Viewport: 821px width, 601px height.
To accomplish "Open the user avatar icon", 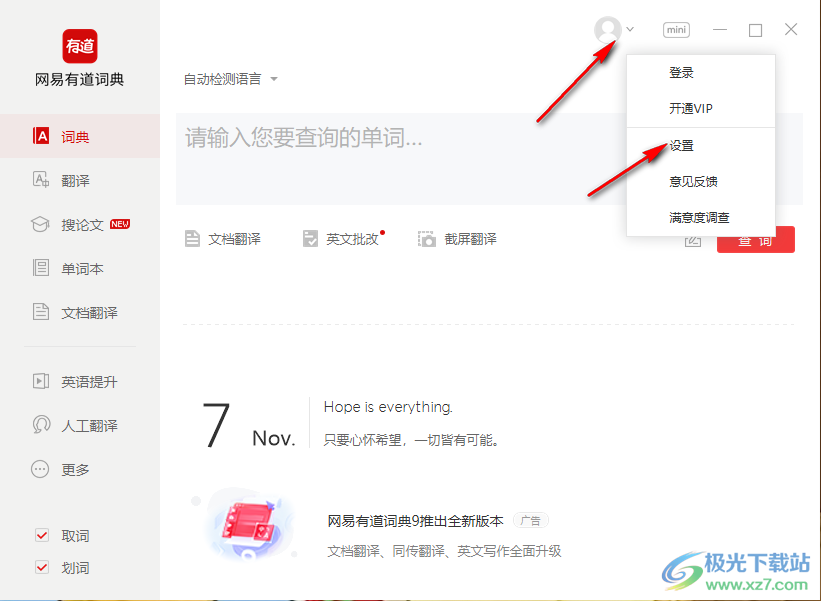I will click(607, 30).
